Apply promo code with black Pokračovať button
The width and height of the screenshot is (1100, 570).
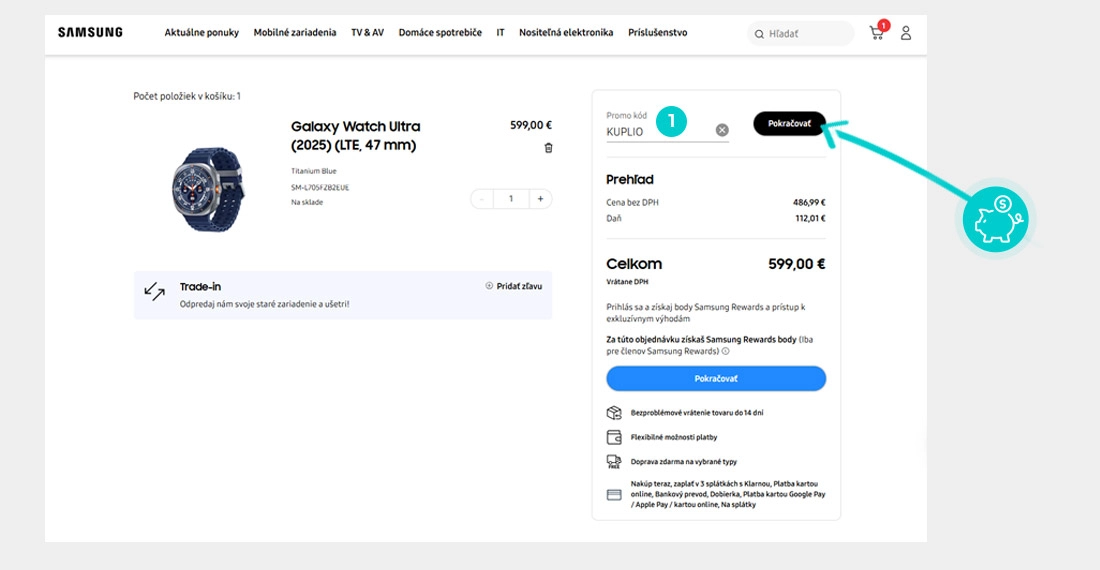coord(789,123)
